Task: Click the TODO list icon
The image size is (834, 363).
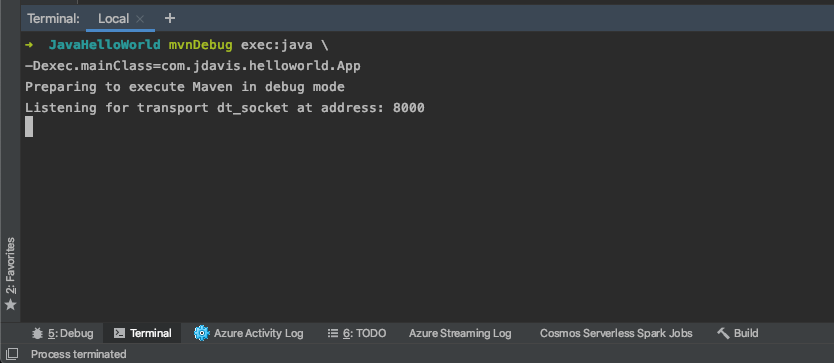Action: coord(333,333)
